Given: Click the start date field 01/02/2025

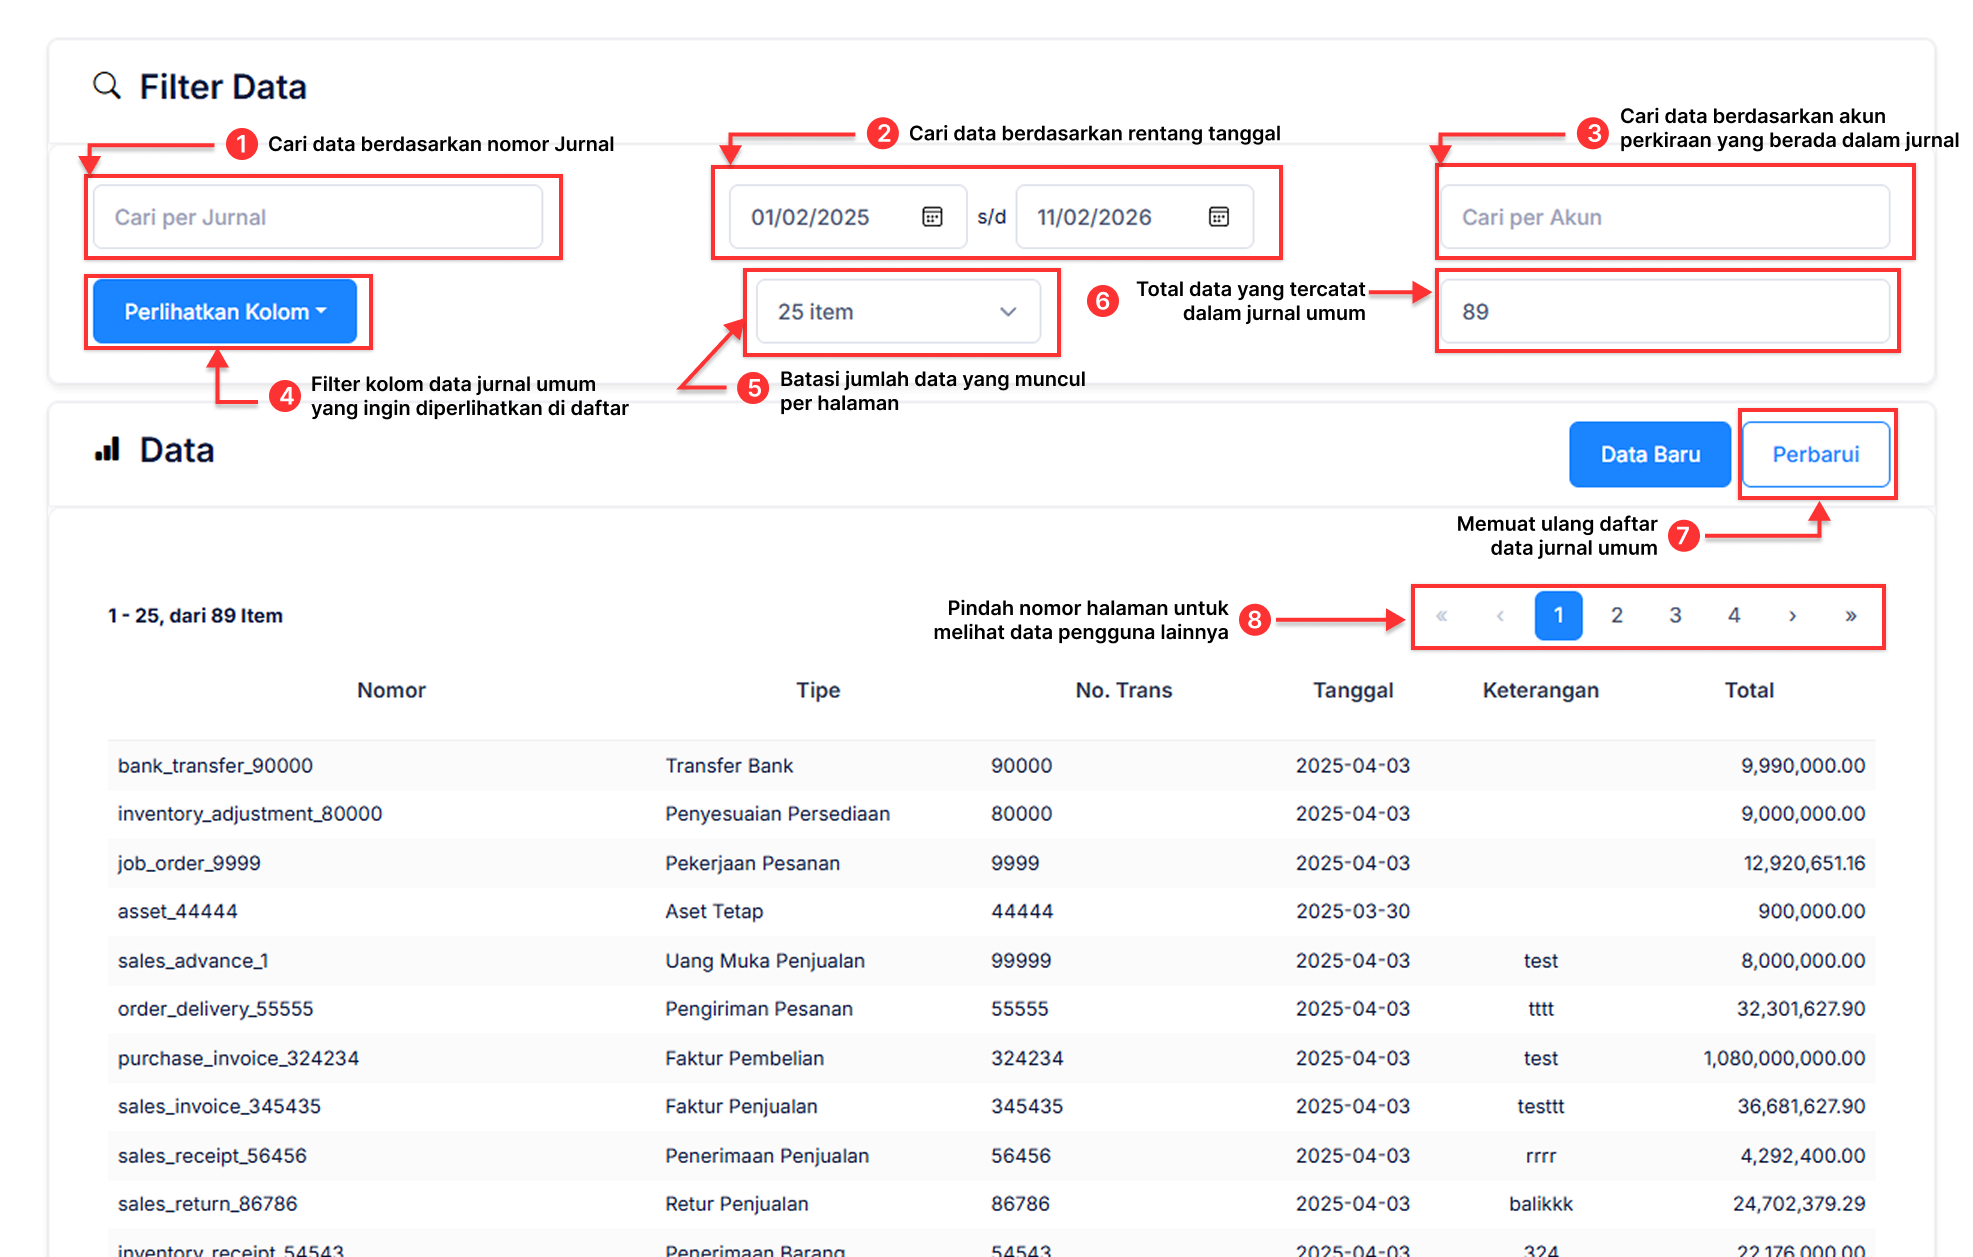Looking at the screenshot, I should pos(811,217).
